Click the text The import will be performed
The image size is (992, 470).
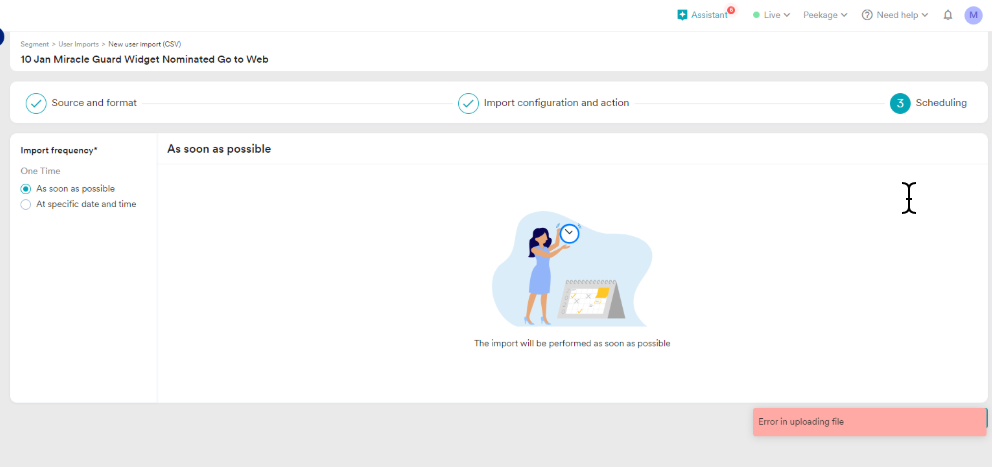[572, 343]
